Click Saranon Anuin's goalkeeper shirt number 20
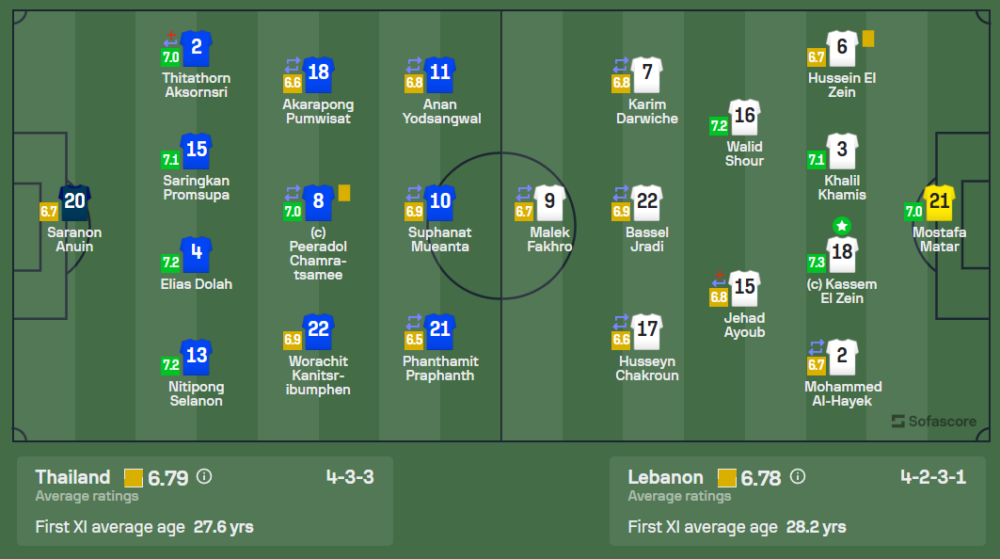This screenshot has height=559, width=1000. tap(74, 202)
